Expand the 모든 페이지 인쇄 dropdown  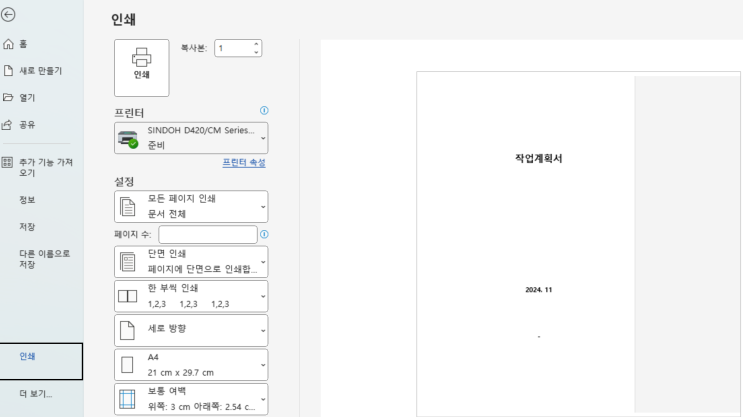pos(191,207)
